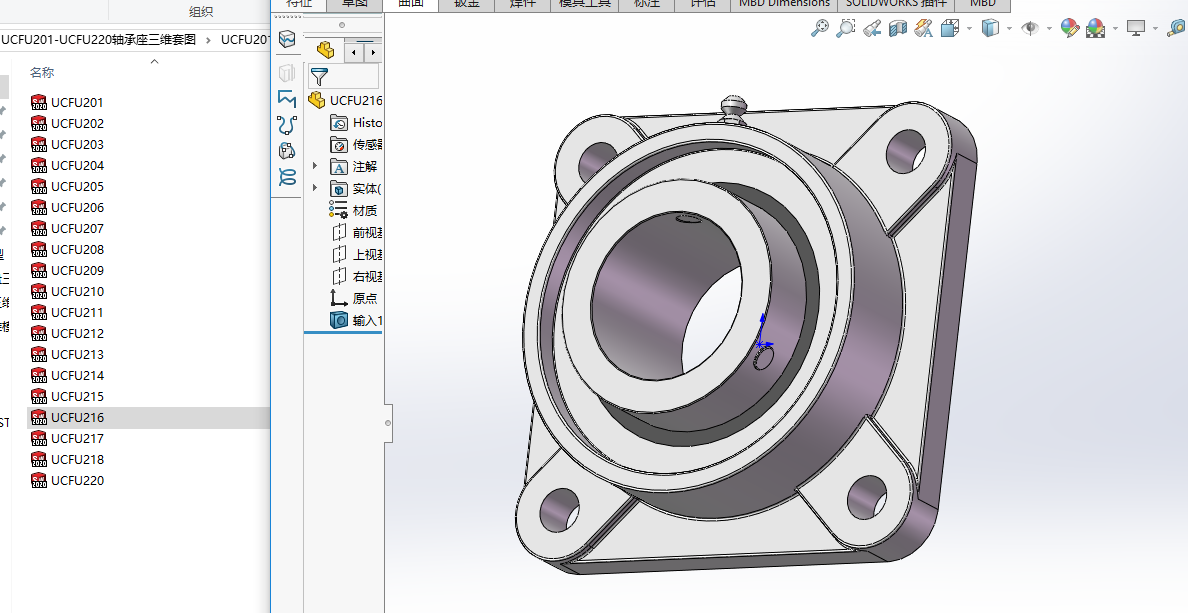Screen dimensions: 1188x613
Task: Click the 名称 column header
Action: click(42, 72)
